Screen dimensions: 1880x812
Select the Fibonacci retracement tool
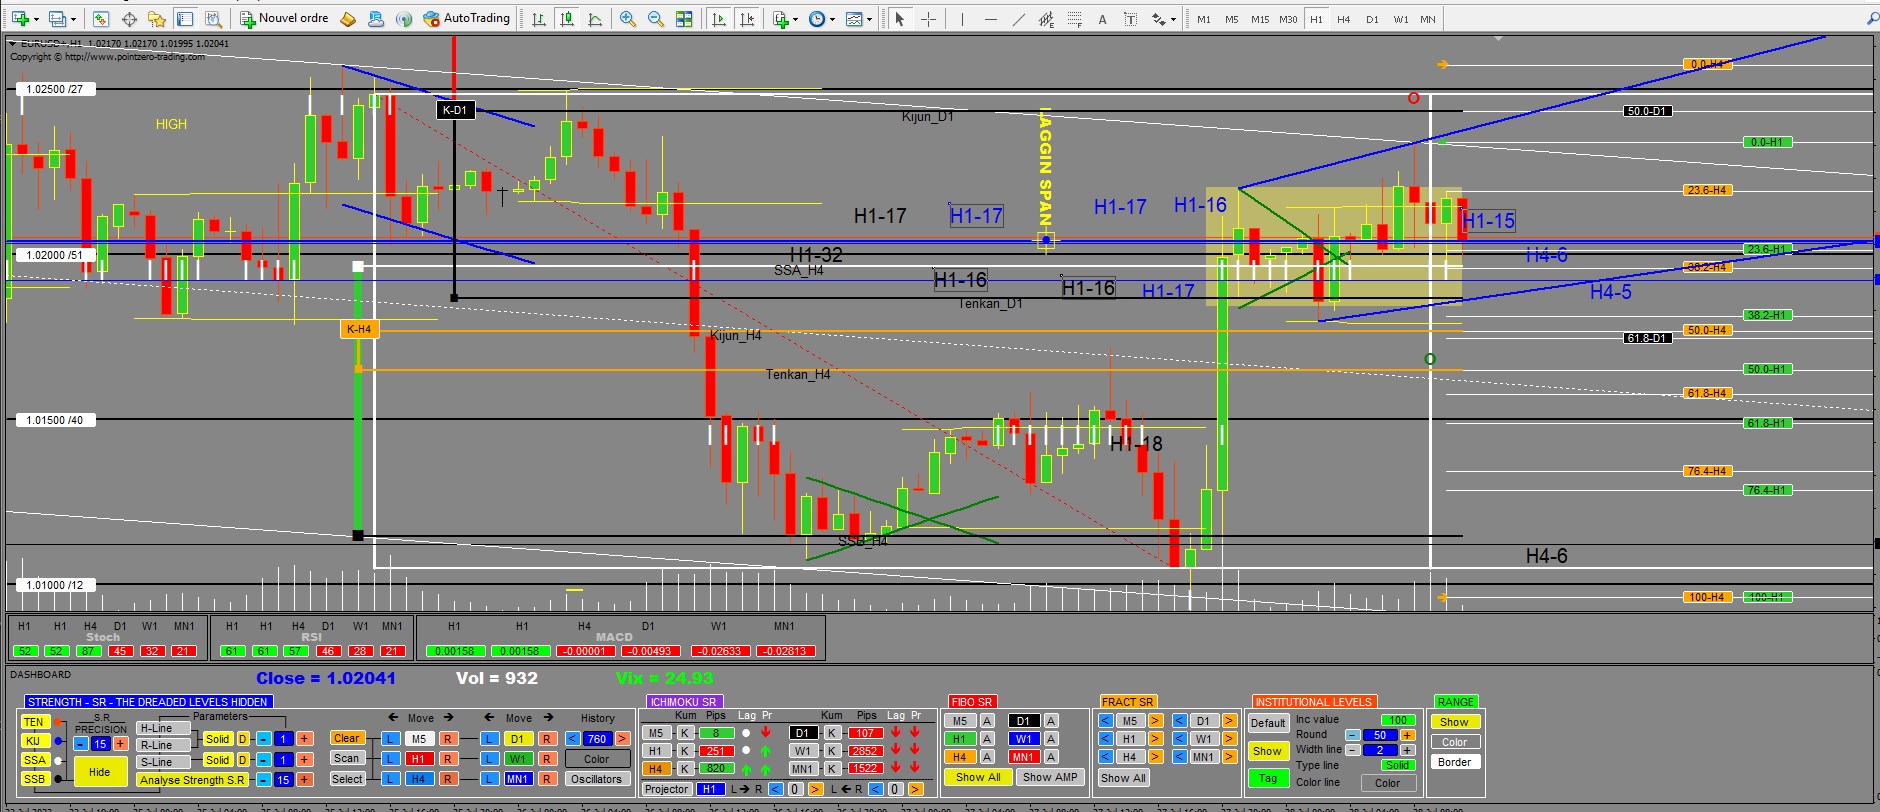click(x=1074, y=19)
